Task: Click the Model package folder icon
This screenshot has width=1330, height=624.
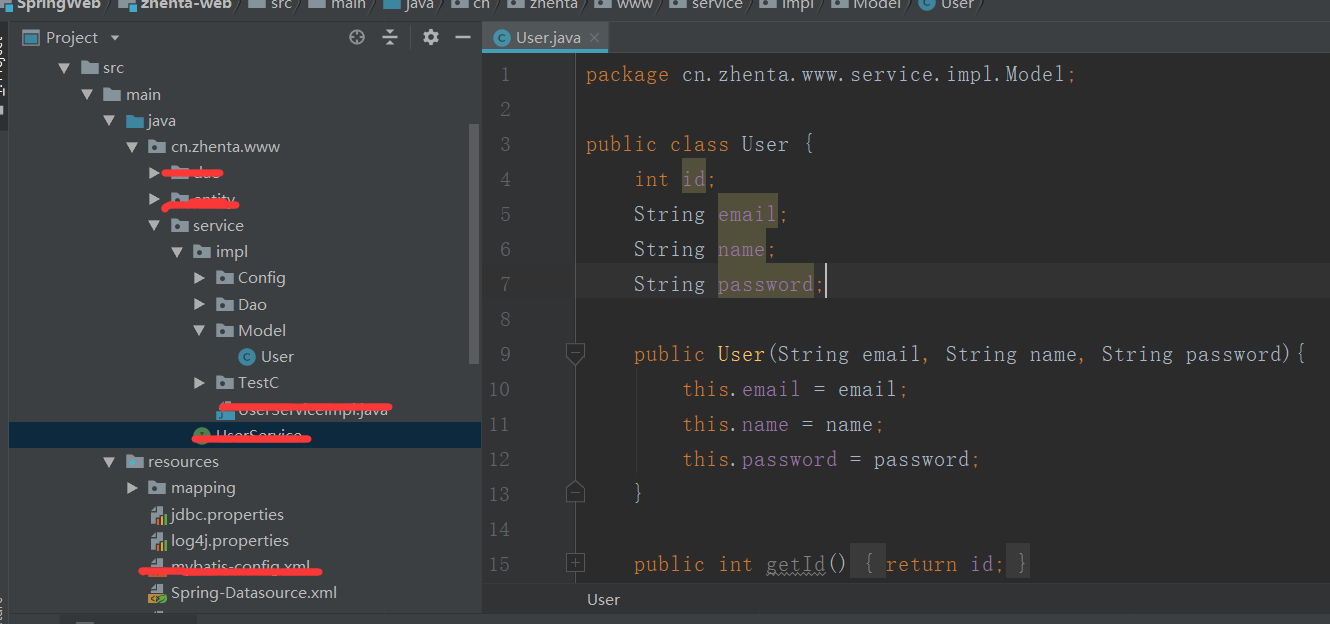Action: coord(225,330)
